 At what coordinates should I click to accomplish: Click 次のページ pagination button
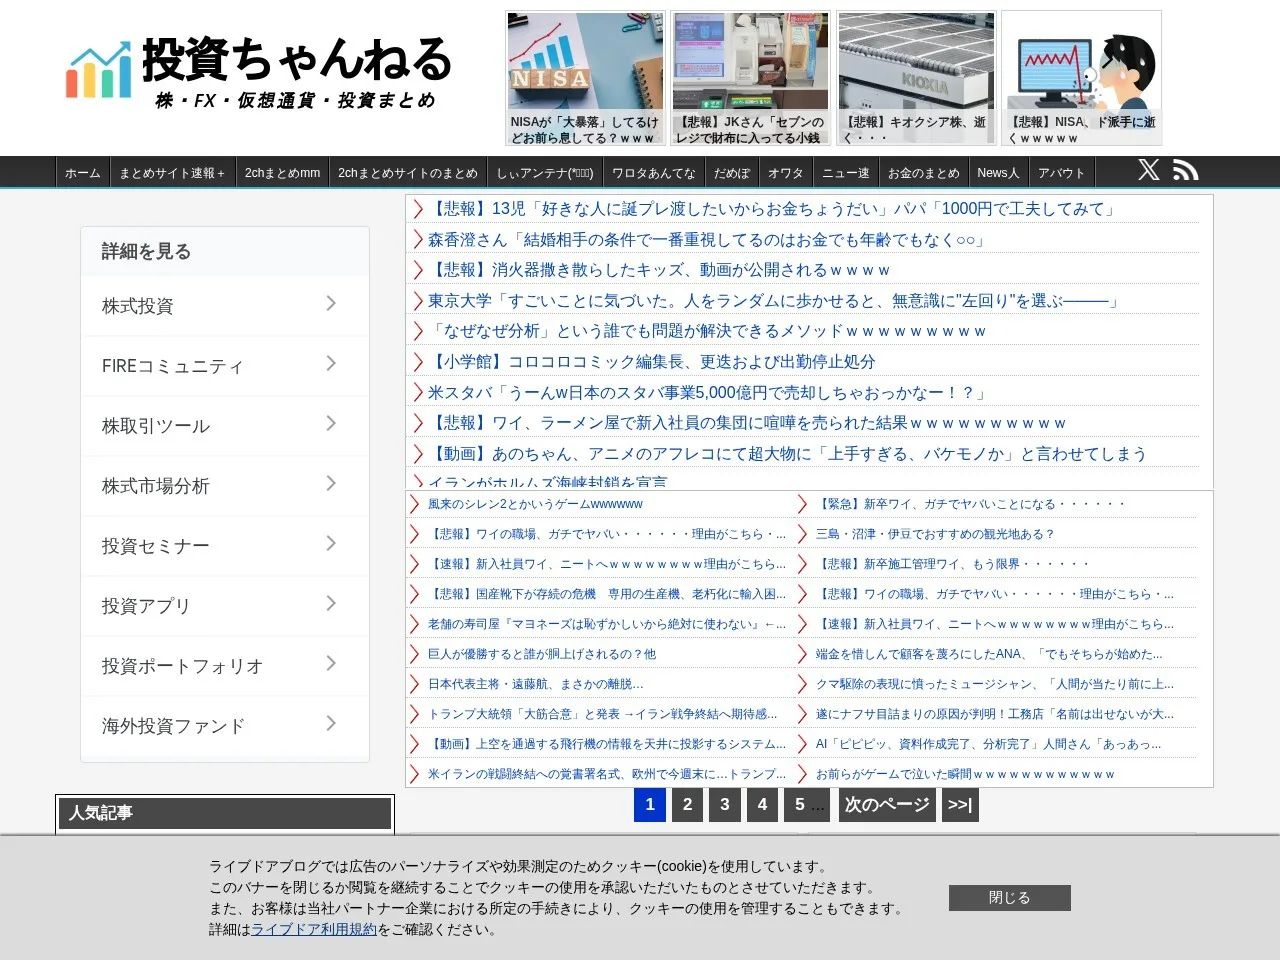pos(887,805)
